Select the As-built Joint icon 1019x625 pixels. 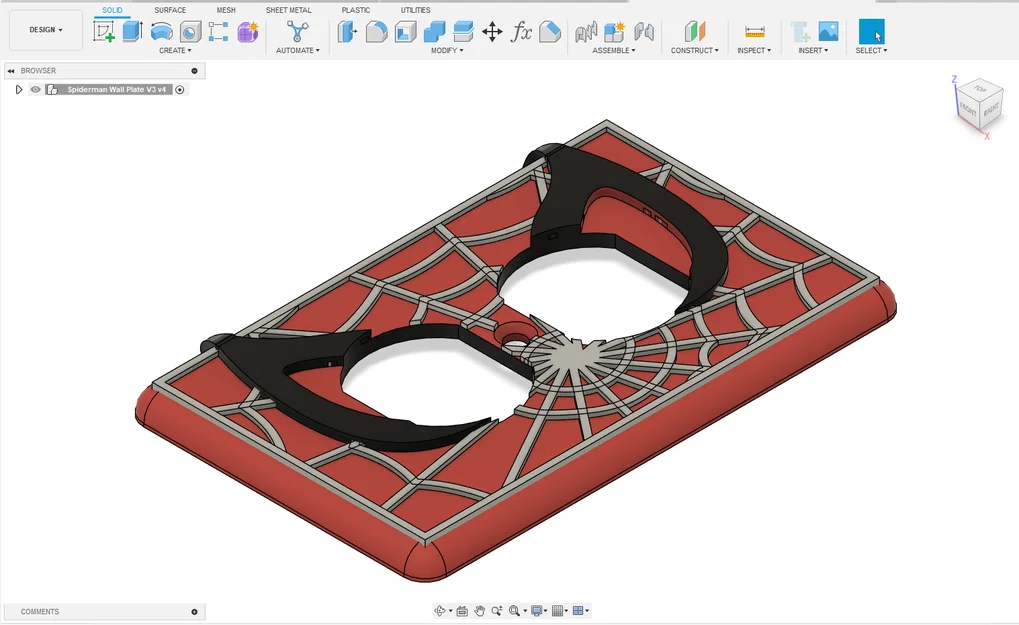click(643, 31)
